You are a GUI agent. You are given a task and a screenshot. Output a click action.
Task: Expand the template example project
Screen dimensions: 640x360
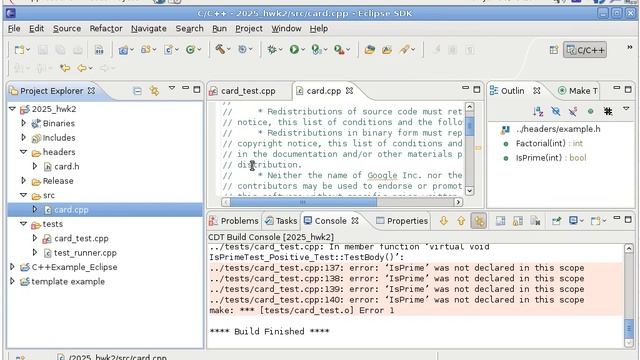point(12,281)
